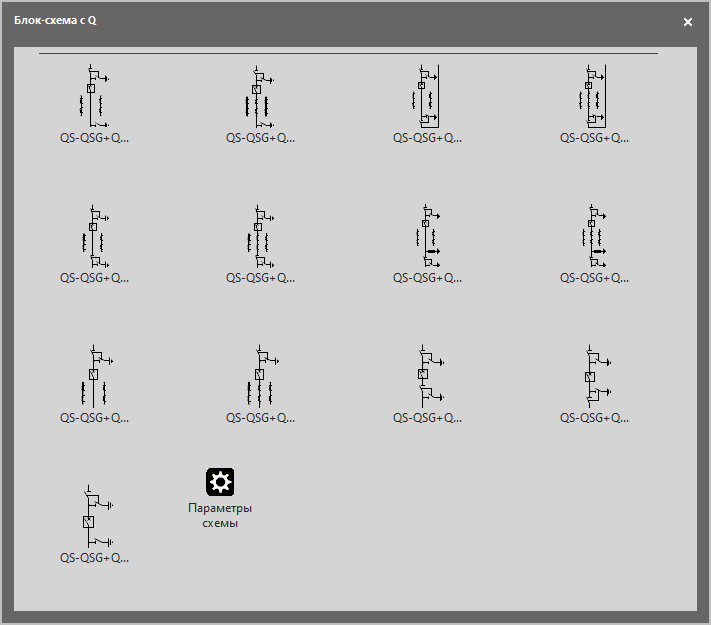
Task: Pick second scheme diagram in third row
Action: [259, 376]
